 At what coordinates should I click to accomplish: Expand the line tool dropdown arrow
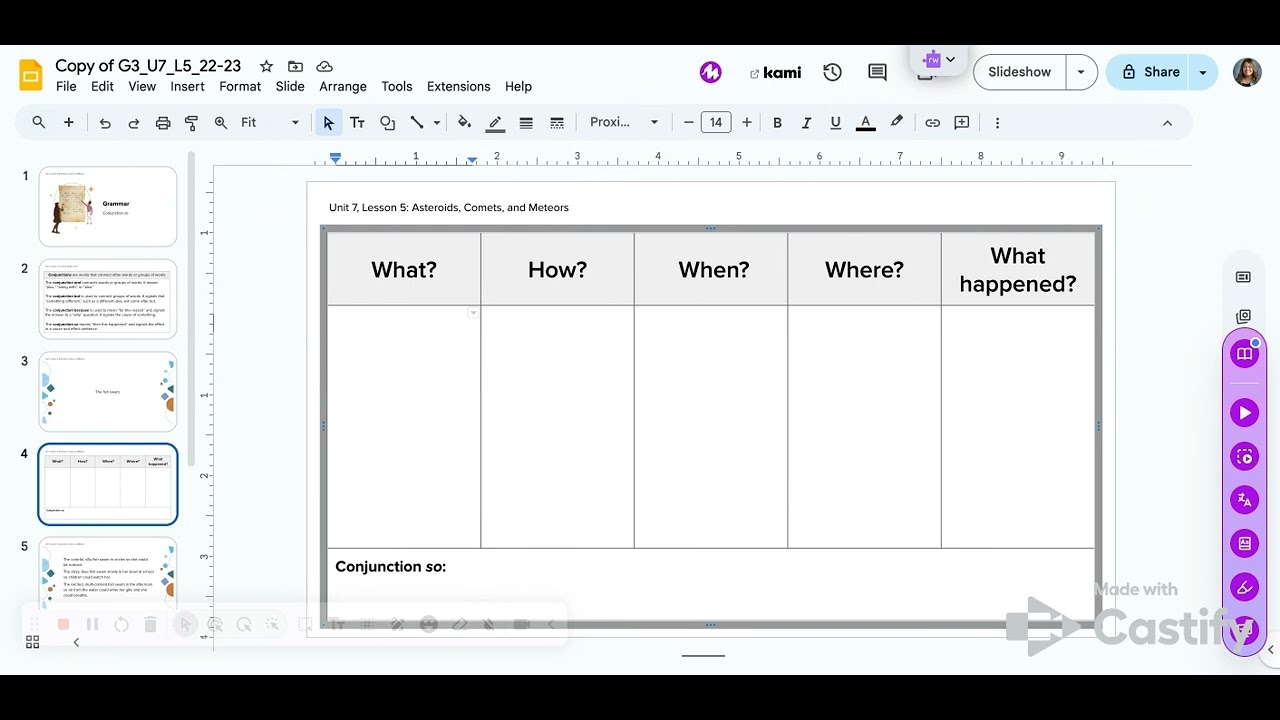(435, 123)
